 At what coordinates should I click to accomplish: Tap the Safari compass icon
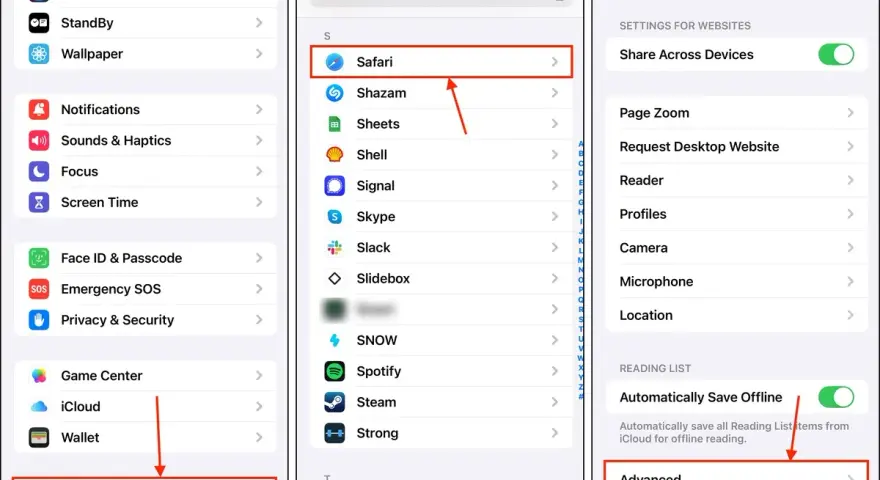pyautogui.click(x=334, y=62)
